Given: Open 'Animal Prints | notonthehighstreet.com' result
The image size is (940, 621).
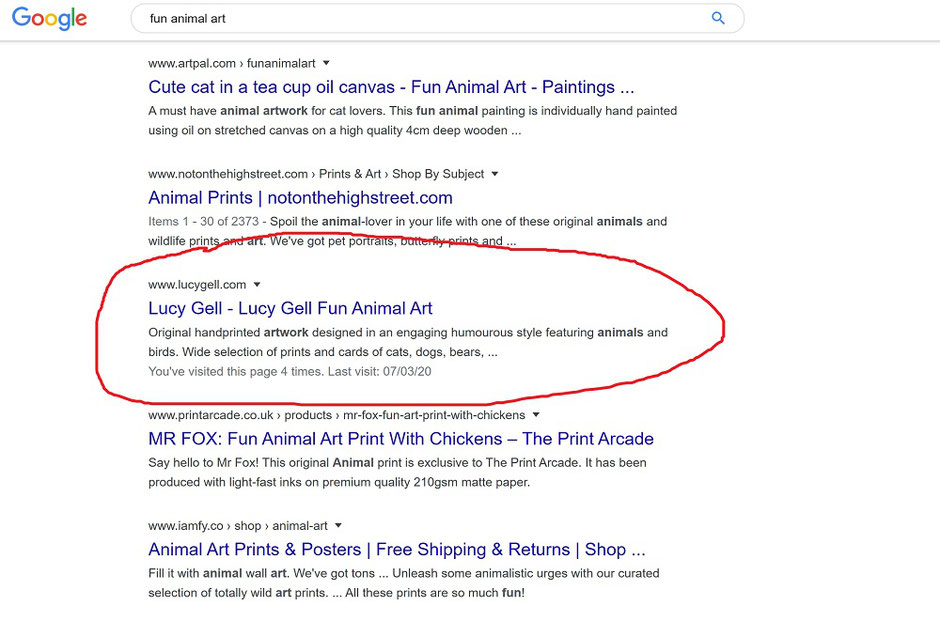Looking at the screenshot, I should (x=300, y=198).
